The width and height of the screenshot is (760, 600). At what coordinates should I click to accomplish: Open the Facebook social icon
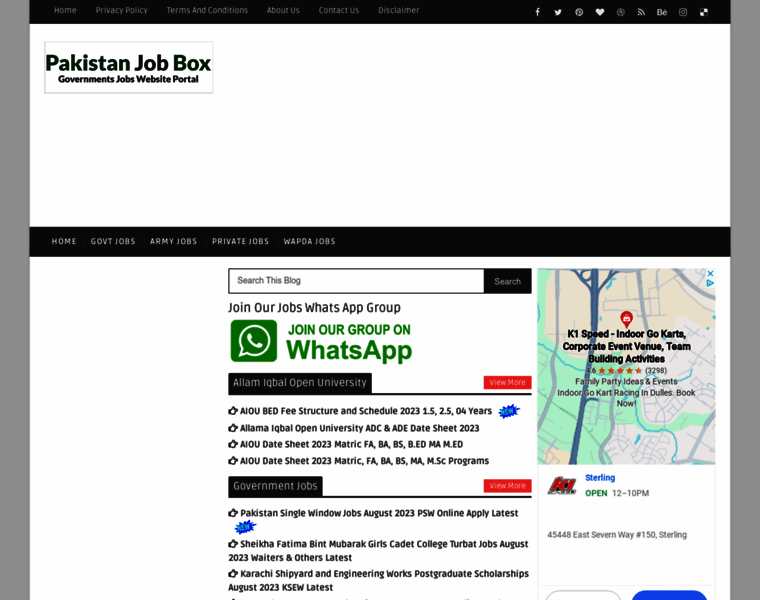point(537,12)
